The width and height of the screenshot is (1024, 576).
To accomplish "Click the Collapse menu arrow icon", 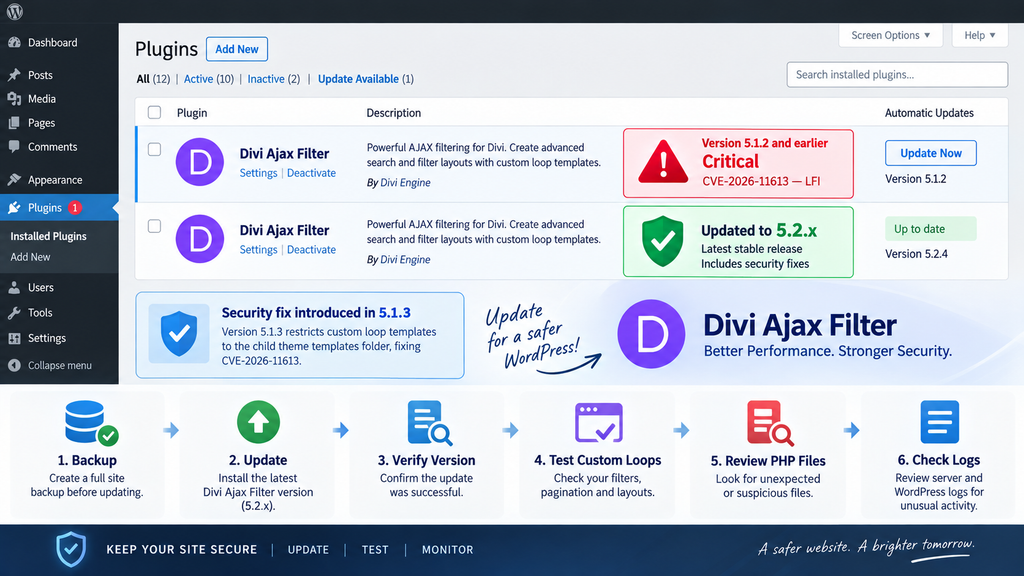I will 14,366.
